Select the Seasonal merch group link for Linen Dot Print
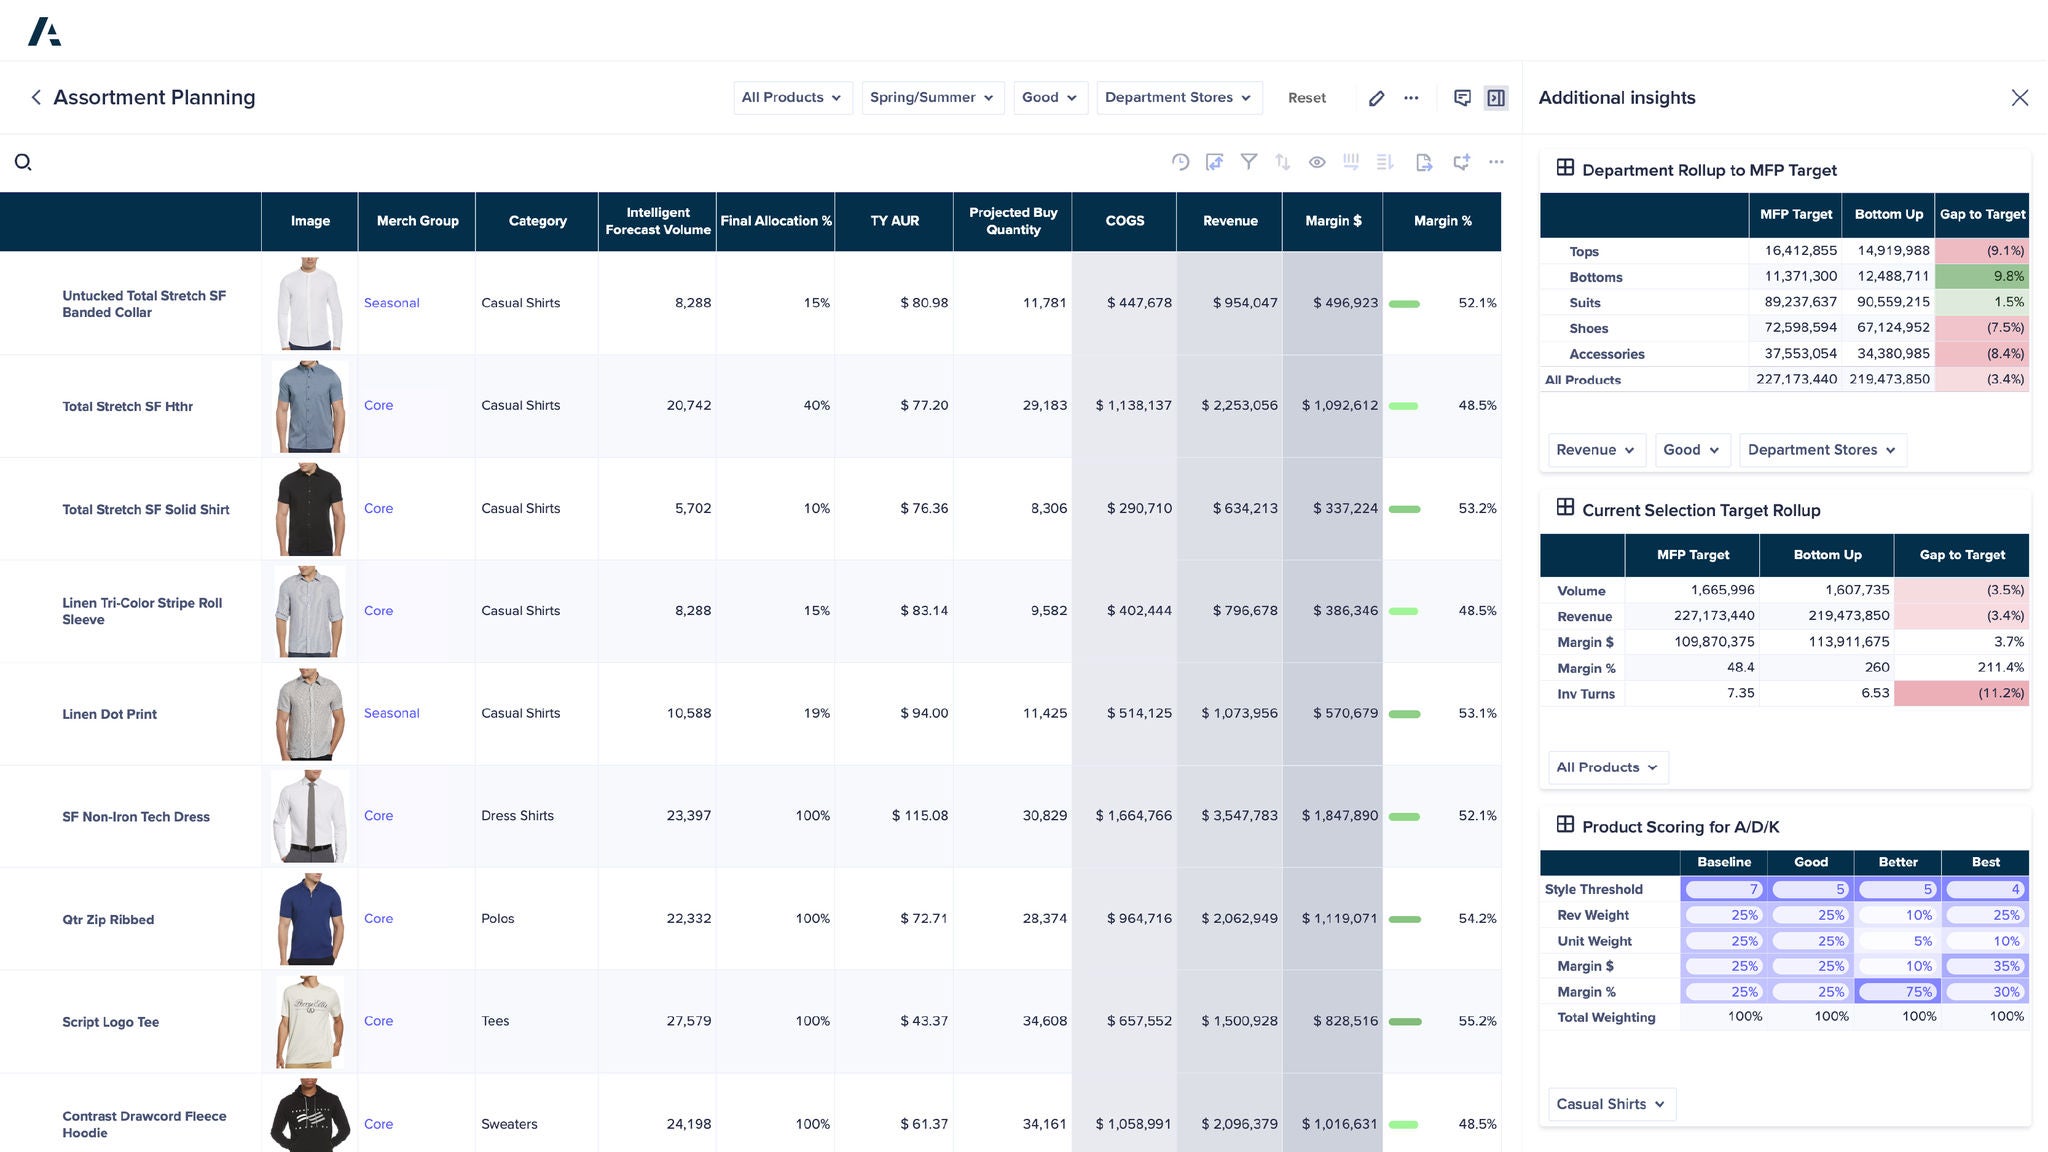2048x1152 pixels. click(x=391, y=713)
